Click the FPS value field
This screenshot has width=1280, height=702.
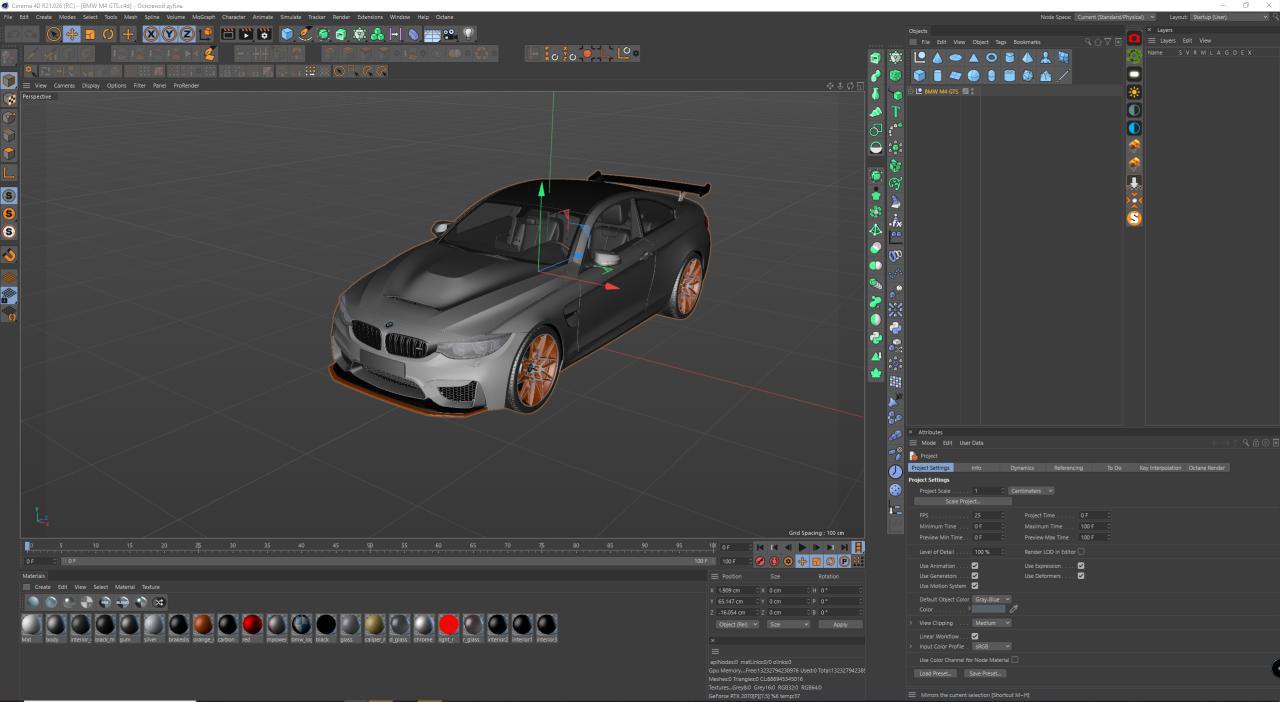988,515
